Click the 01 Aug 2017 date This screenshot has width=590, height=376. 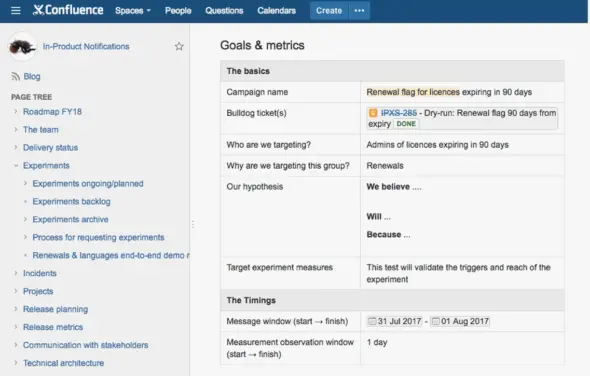pos(460,321)
